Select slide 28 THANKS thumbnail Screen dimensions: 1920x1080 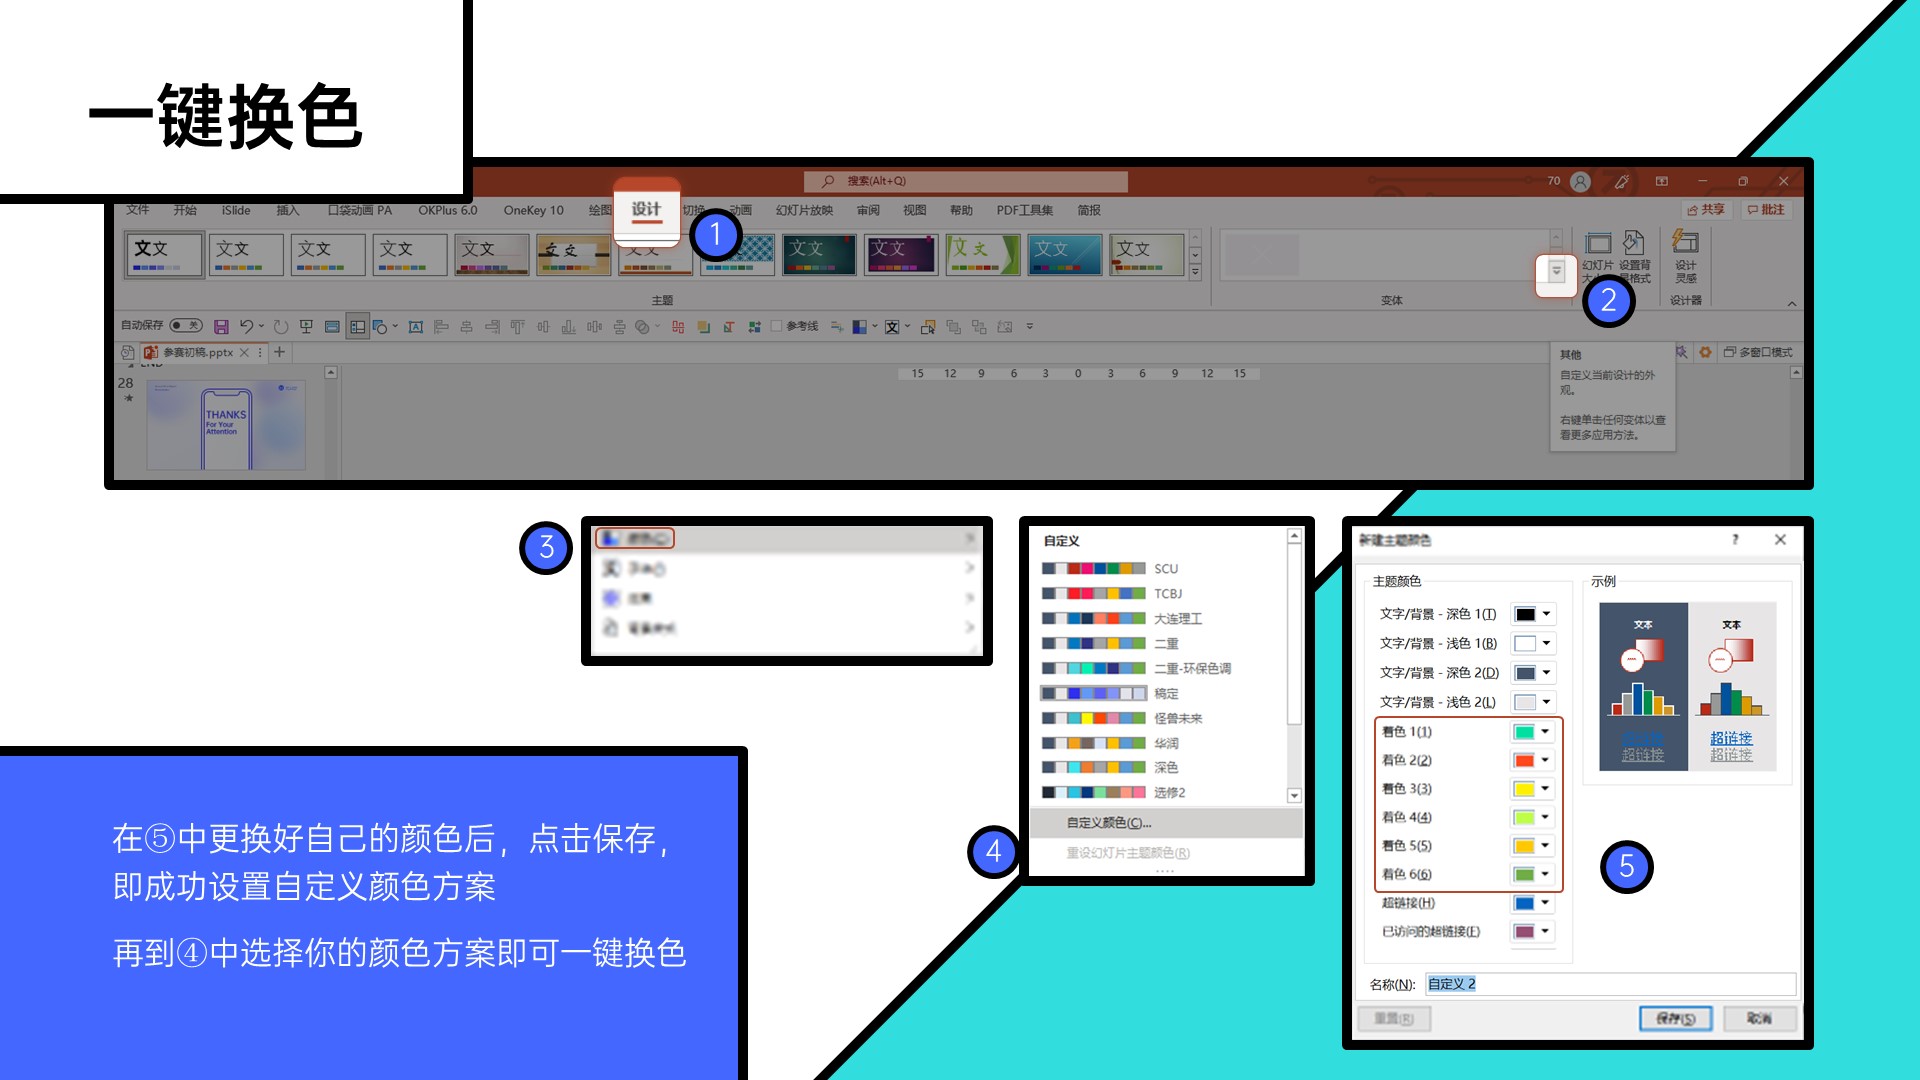[x=226, y=425]
